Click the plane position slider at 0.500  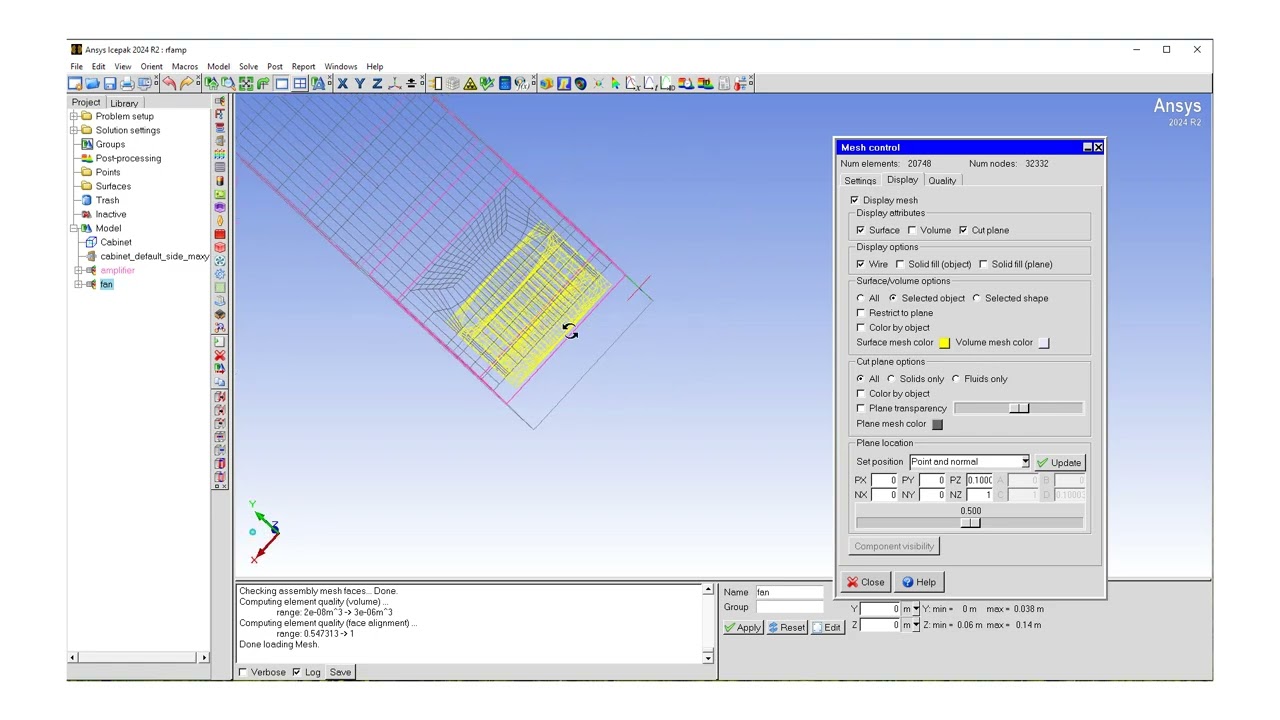pos(970,523)
